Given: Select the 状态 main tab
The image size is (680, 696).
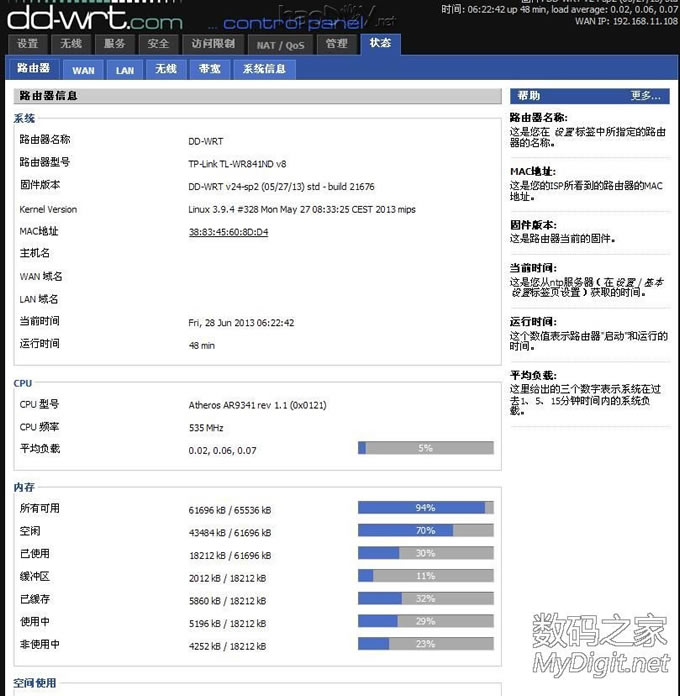Looking at the screenshot, I should 380,43.
